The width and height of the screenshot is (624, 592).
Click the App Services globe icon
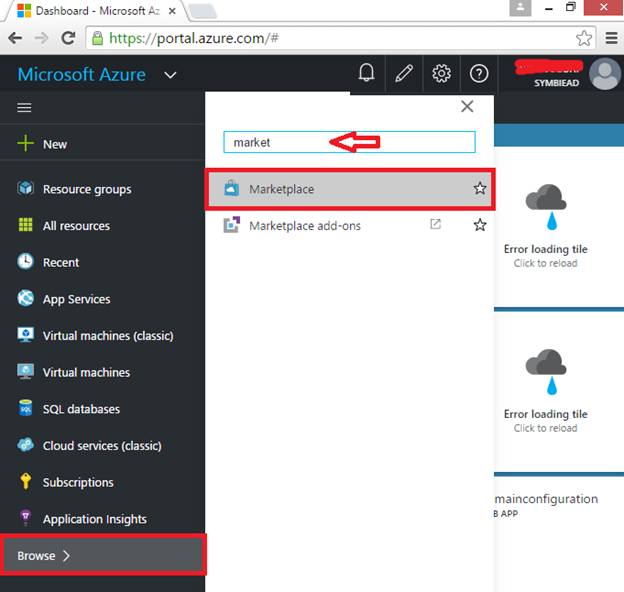point(25,298)
